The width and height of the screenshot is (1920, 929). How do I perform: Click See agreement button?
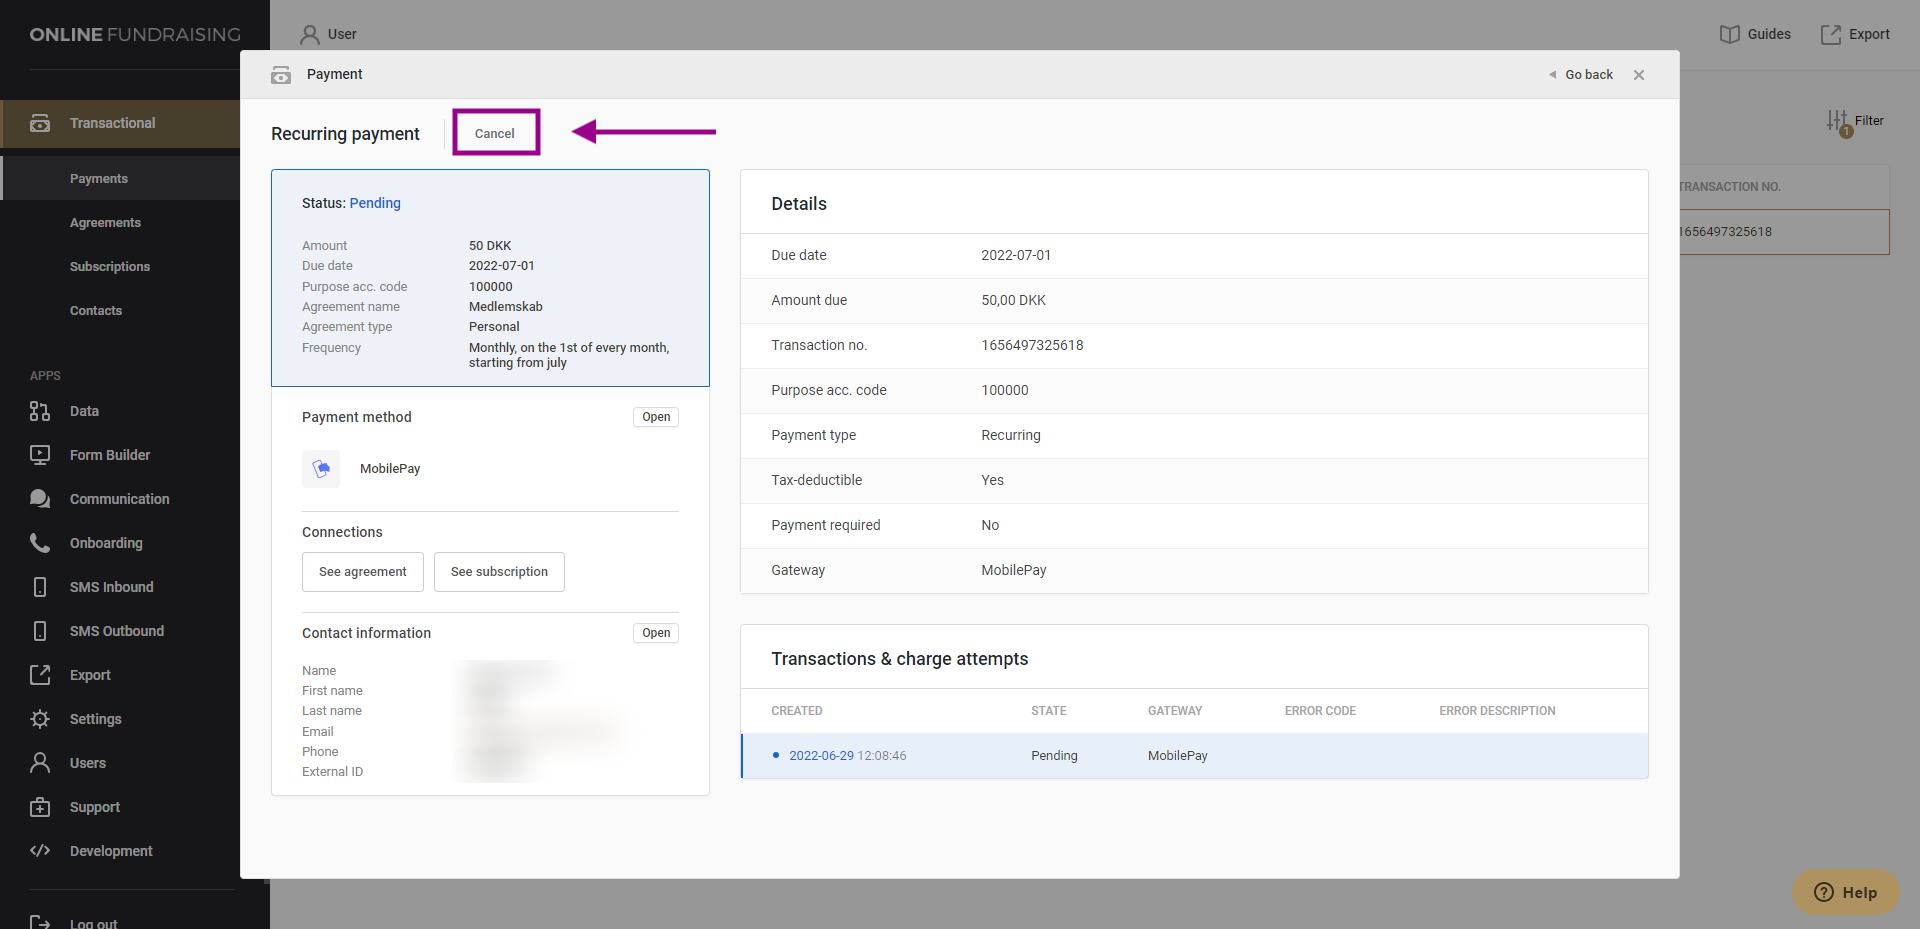363,572
